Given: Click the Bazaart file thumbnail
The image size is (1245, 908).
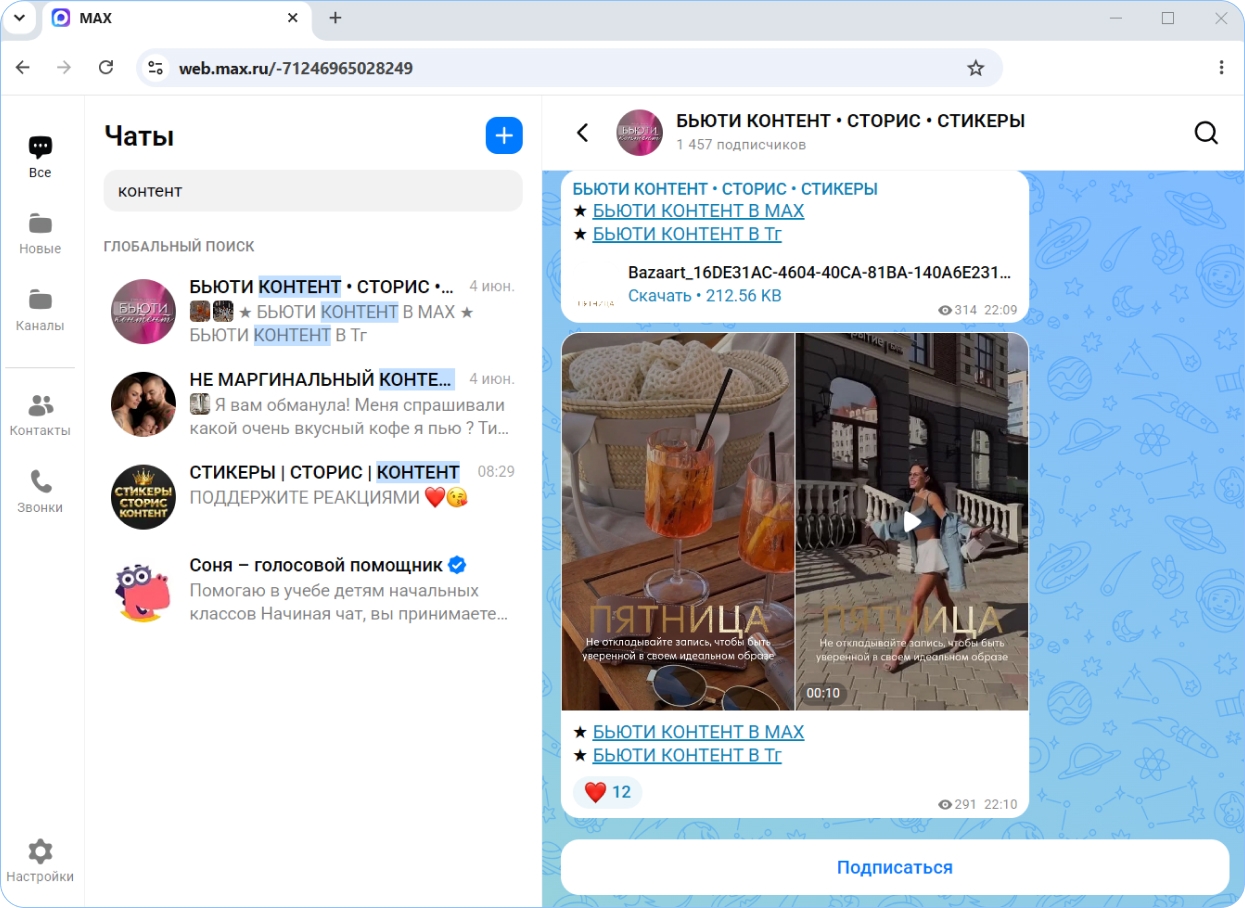Looking at the screenshot, I should (596, 284).
